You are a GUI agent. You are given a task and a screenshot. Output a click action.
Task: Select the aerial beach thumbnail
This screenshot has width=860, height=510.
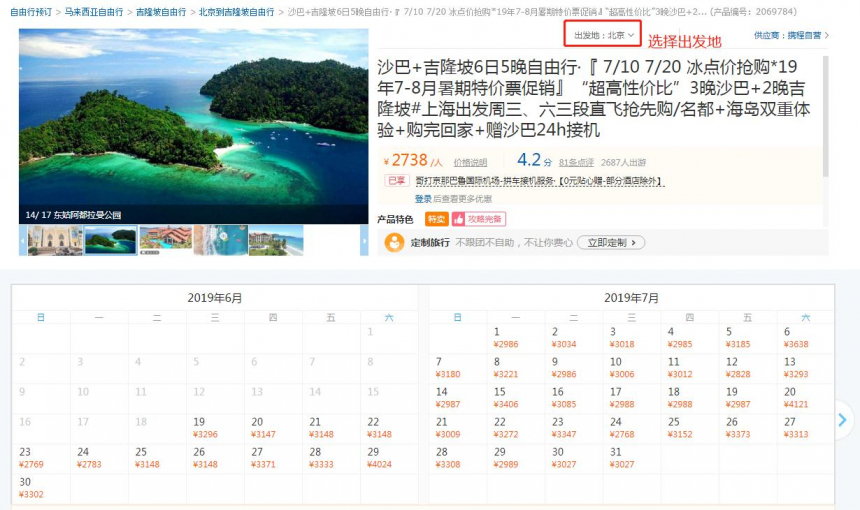pos(220,240)
